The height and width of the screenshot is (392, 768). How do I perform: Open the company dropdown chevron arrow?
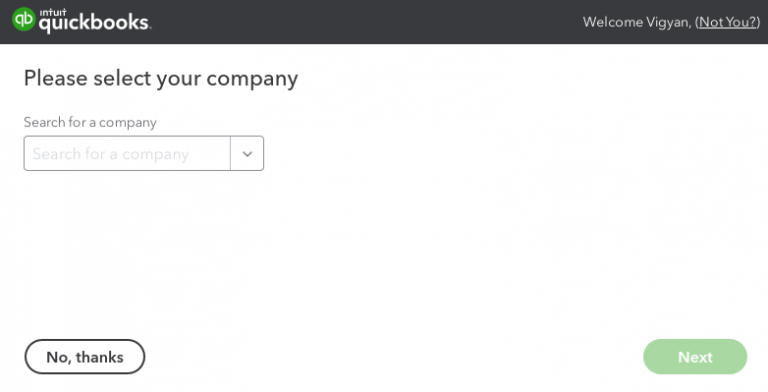click(x=247, y=154)
